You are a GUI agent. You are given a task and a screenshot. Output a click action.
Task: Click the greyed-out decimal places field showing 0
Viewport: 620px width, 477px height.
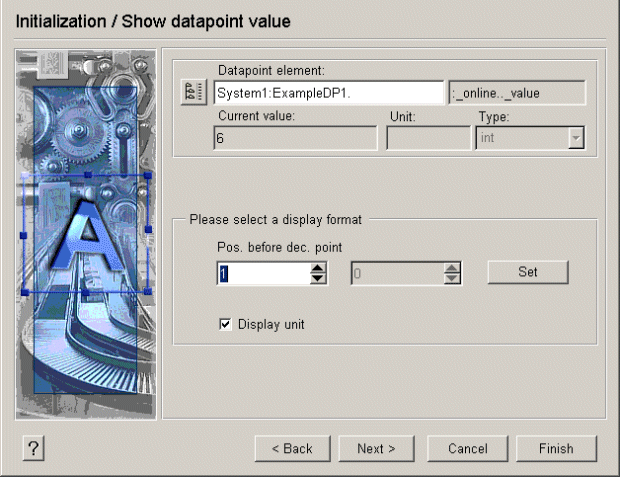coord(396,272)
